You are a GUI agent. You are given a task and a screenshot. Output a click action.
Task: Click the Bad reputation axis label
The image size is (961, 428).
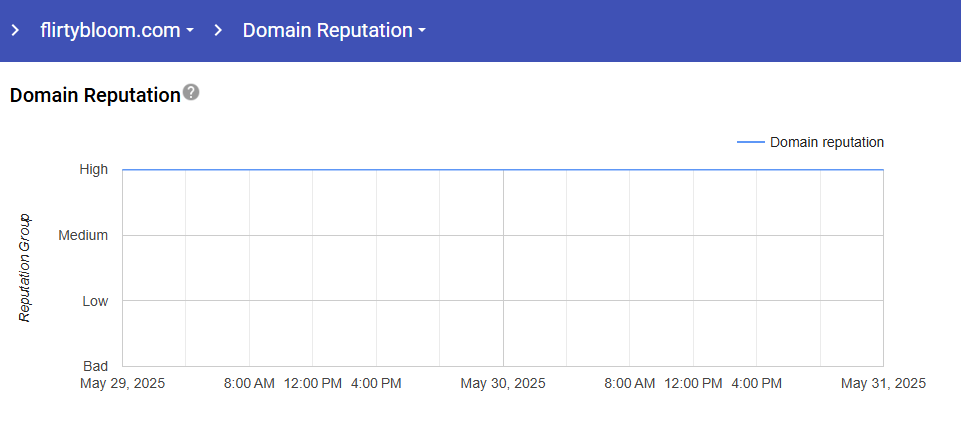pos(96,366)
